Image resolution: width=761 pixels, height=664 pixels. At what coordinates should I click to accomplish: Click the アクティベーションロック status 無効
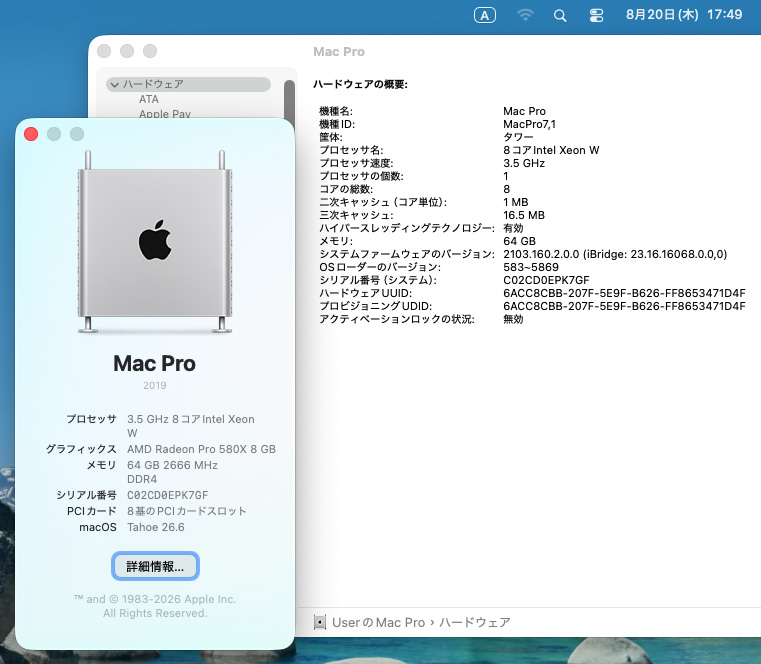tap(513, 319)
